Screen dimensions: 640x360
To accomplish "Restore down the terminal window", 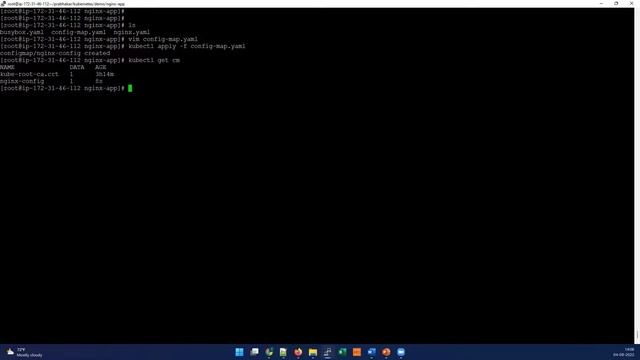I will tap(616, 4).
